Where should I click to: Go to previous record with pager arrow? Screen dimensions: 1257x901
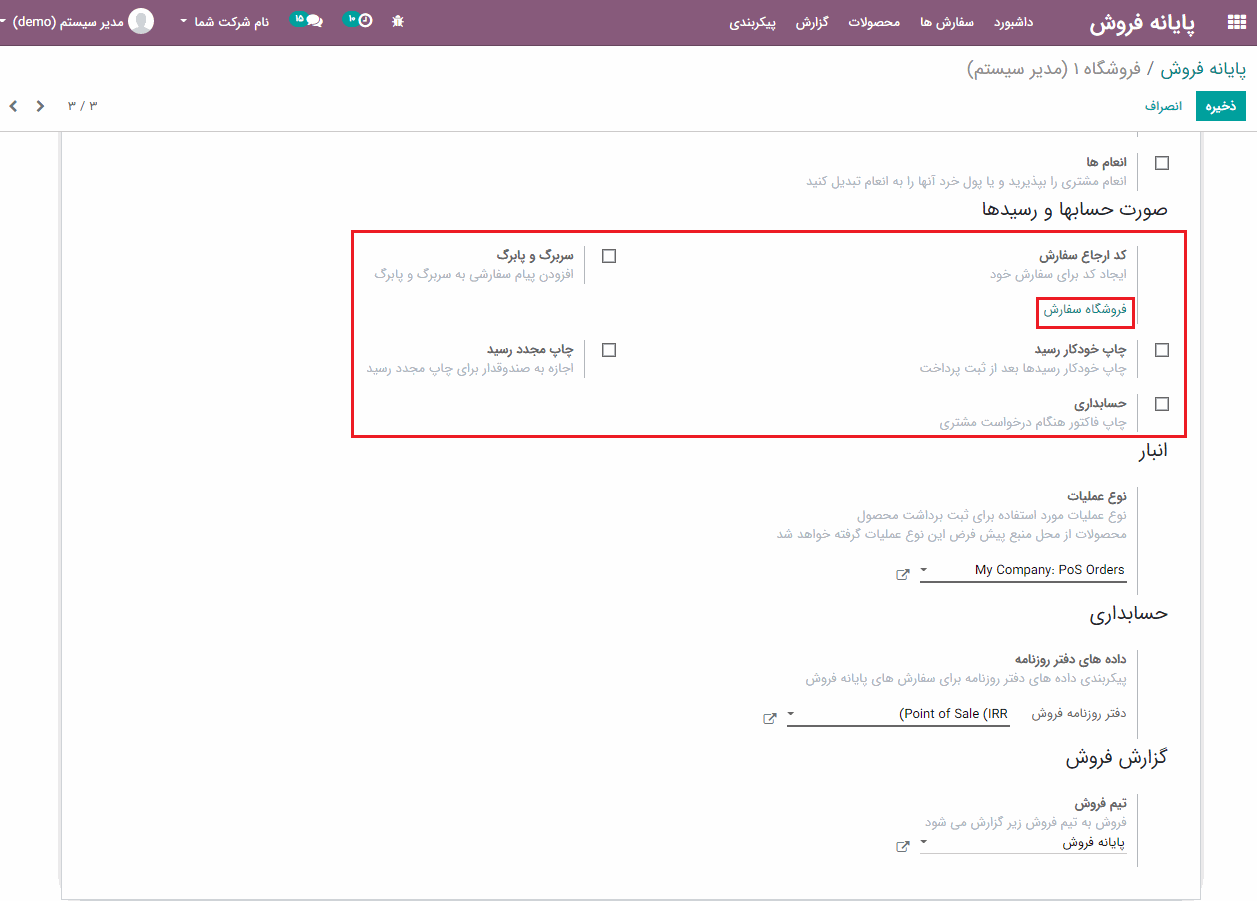click(40, 106)
